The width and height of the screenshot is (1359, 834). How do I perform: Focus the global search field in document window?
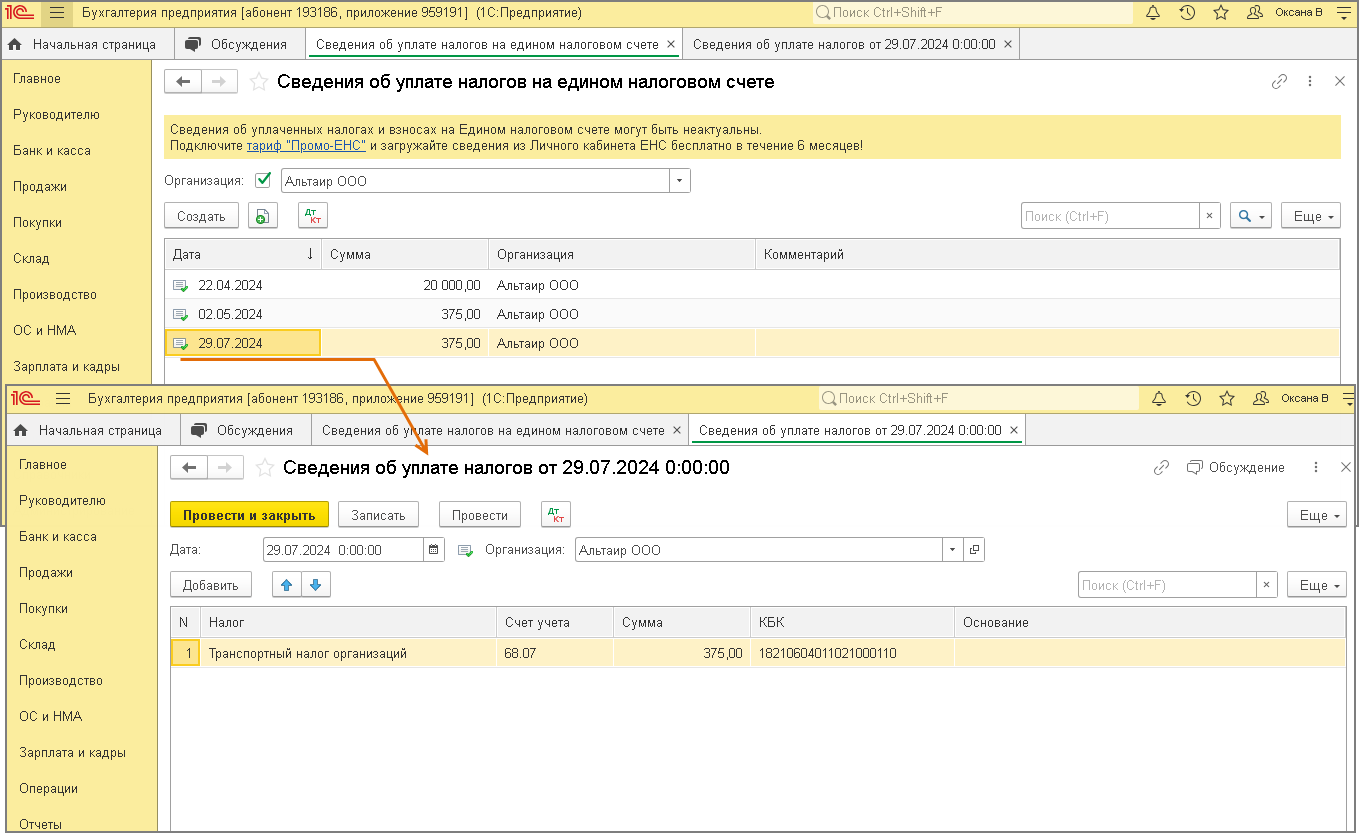[x=978, y=398]
